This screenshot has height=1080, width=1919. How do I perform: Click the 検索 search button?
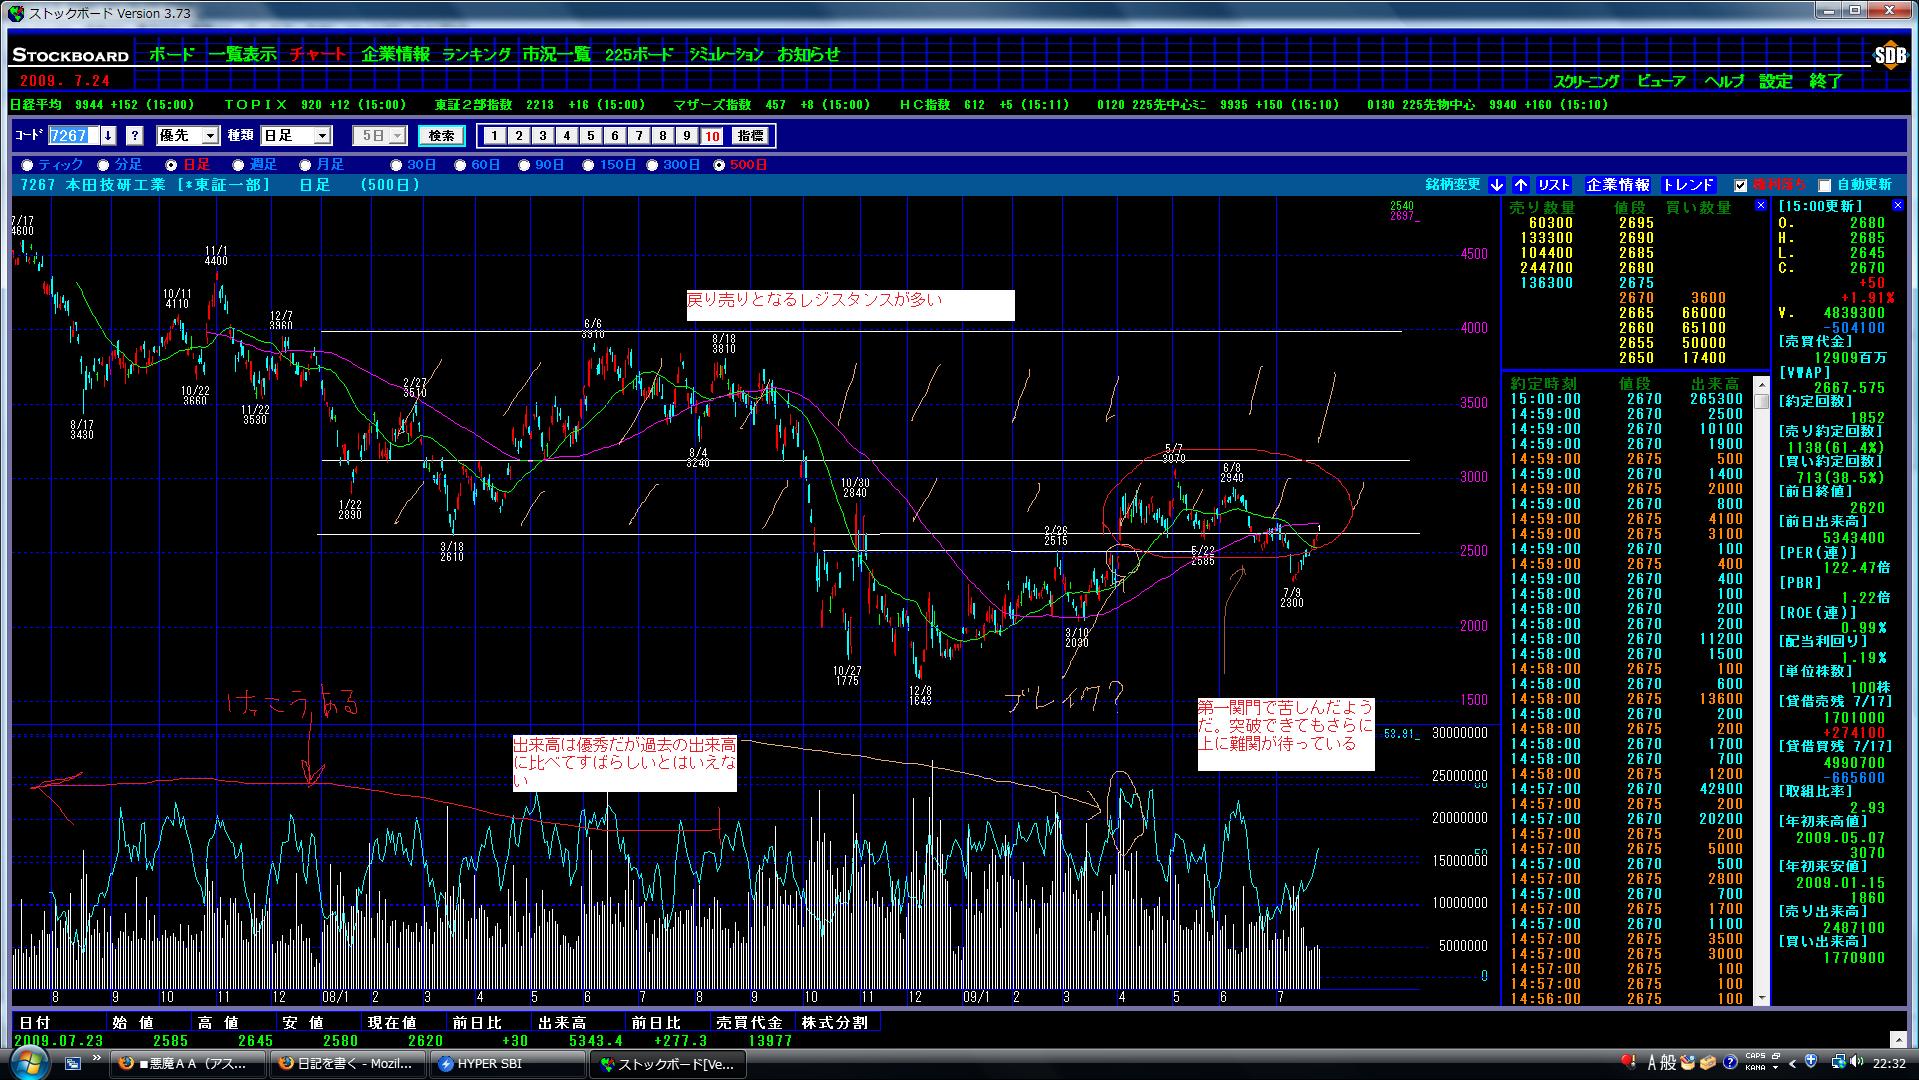click(x=441, y=136)
